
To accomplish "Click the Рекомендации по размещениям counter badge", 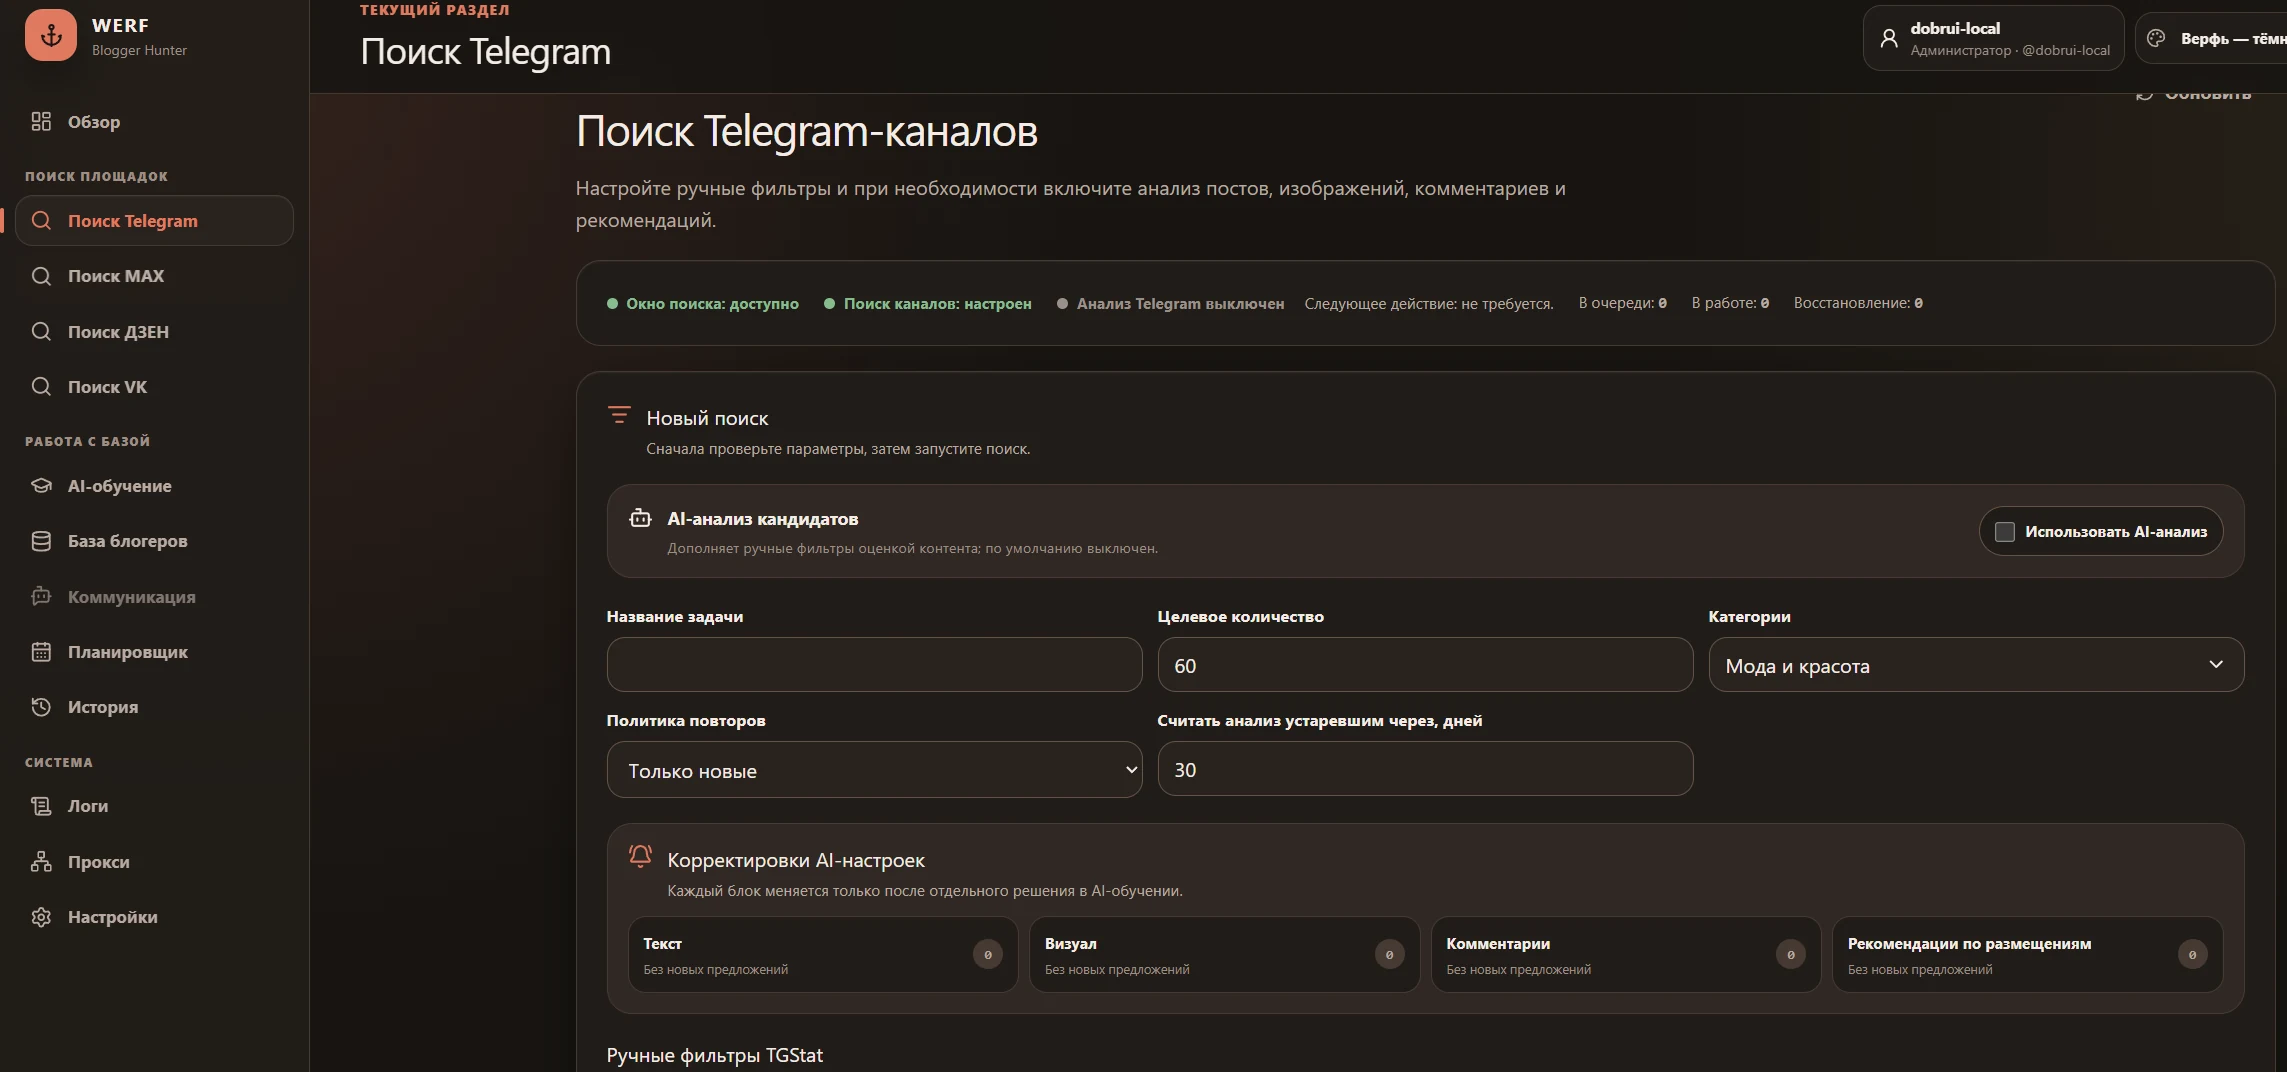I will coord(2192,955).
